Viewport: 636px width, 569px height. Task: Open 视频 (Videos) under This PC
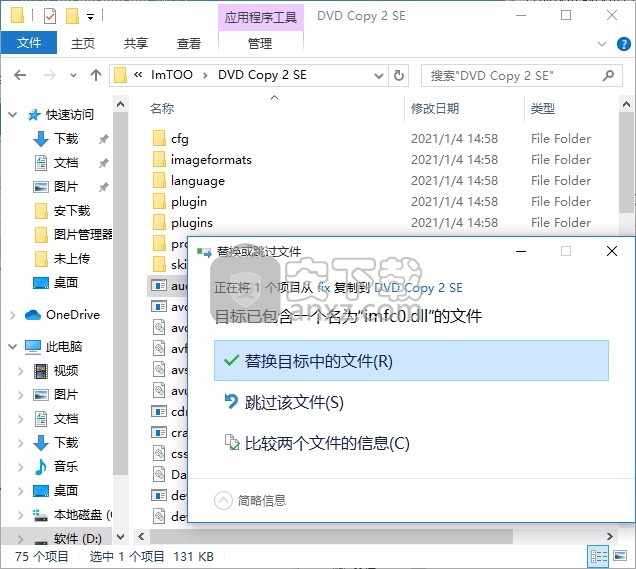(66, 370)
